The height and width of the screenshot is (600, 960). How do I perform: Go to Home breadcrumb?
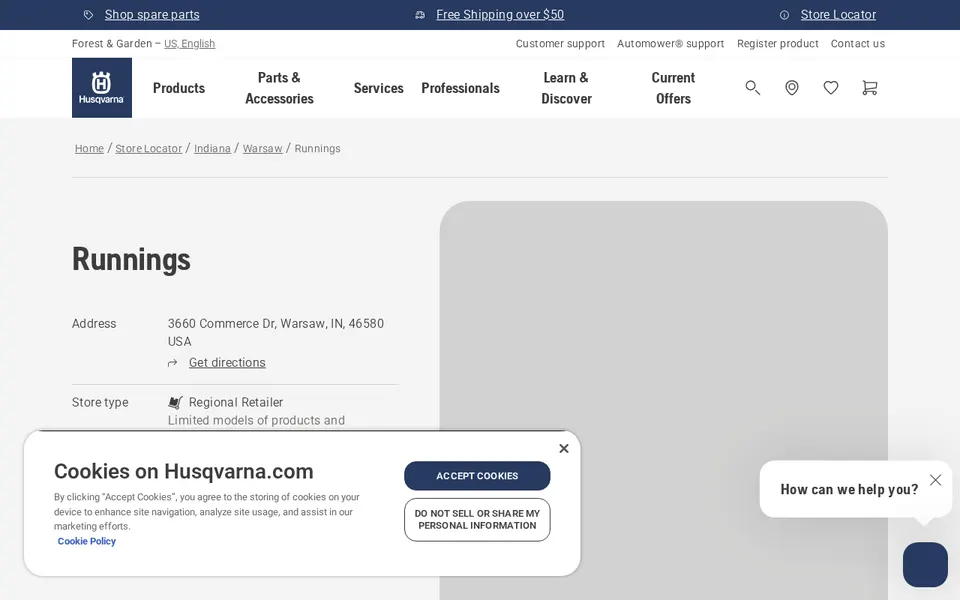tap(89, 148)
